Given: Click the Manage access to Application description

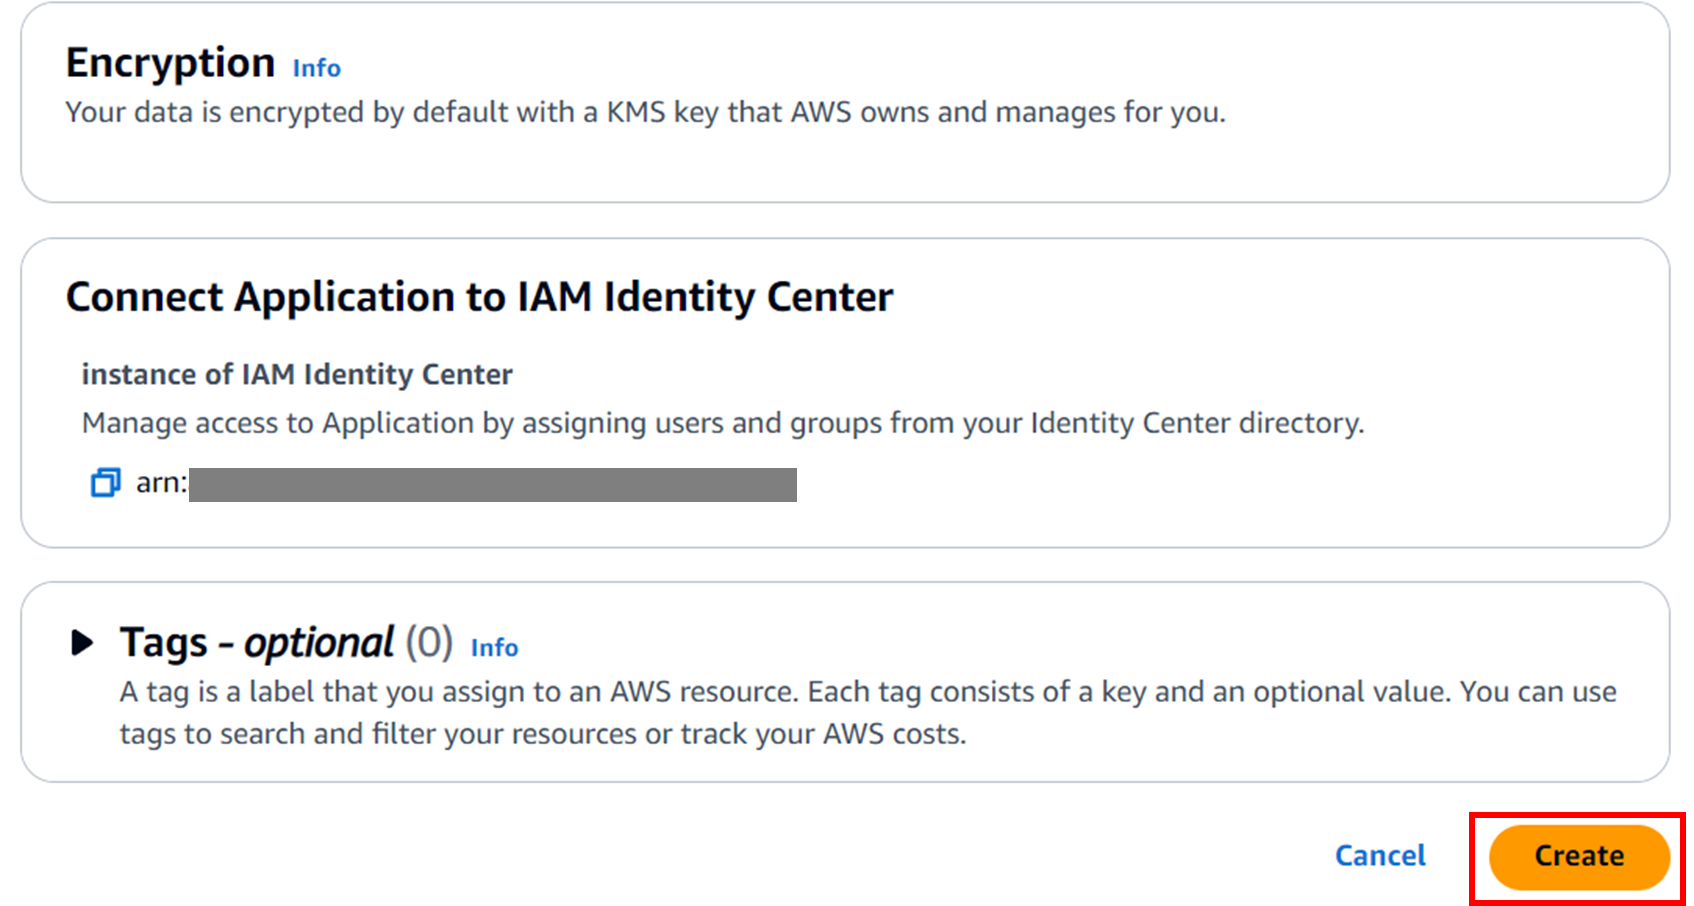Looking at the screenshot, I should coord(722,423).
